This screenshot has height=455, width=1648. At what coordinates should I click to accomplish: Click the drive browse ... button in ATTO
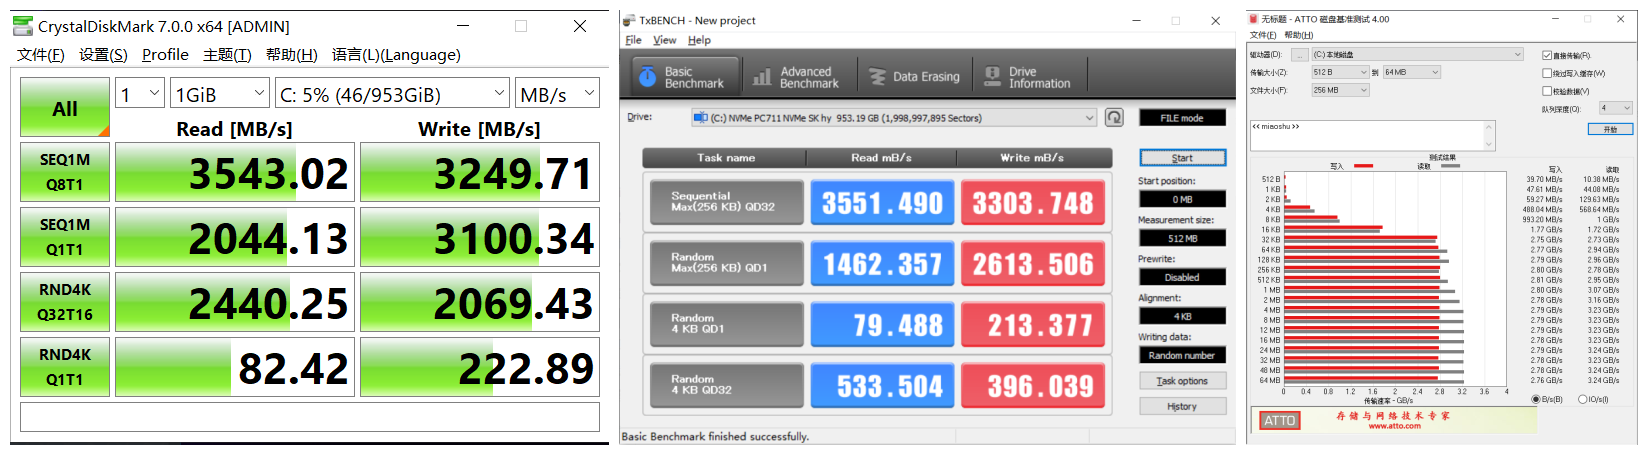pos(1299,55)
